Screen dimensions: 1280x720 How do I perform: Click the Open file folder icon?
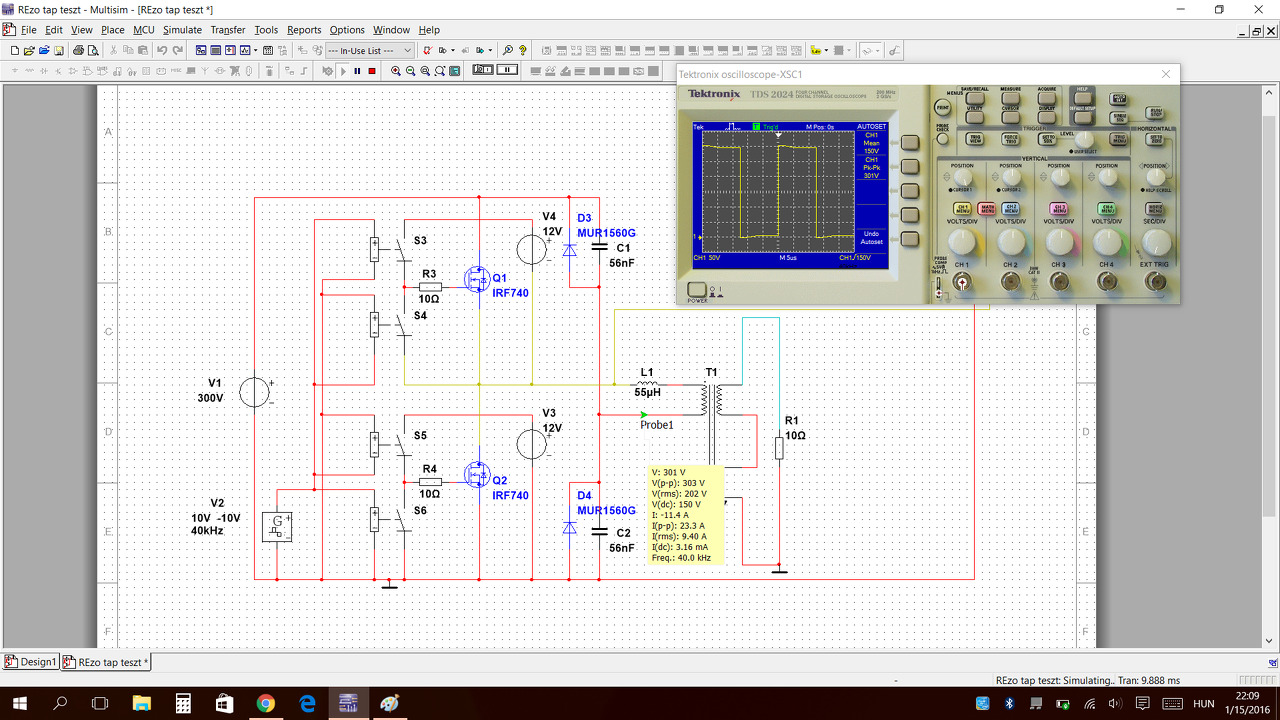29,50
